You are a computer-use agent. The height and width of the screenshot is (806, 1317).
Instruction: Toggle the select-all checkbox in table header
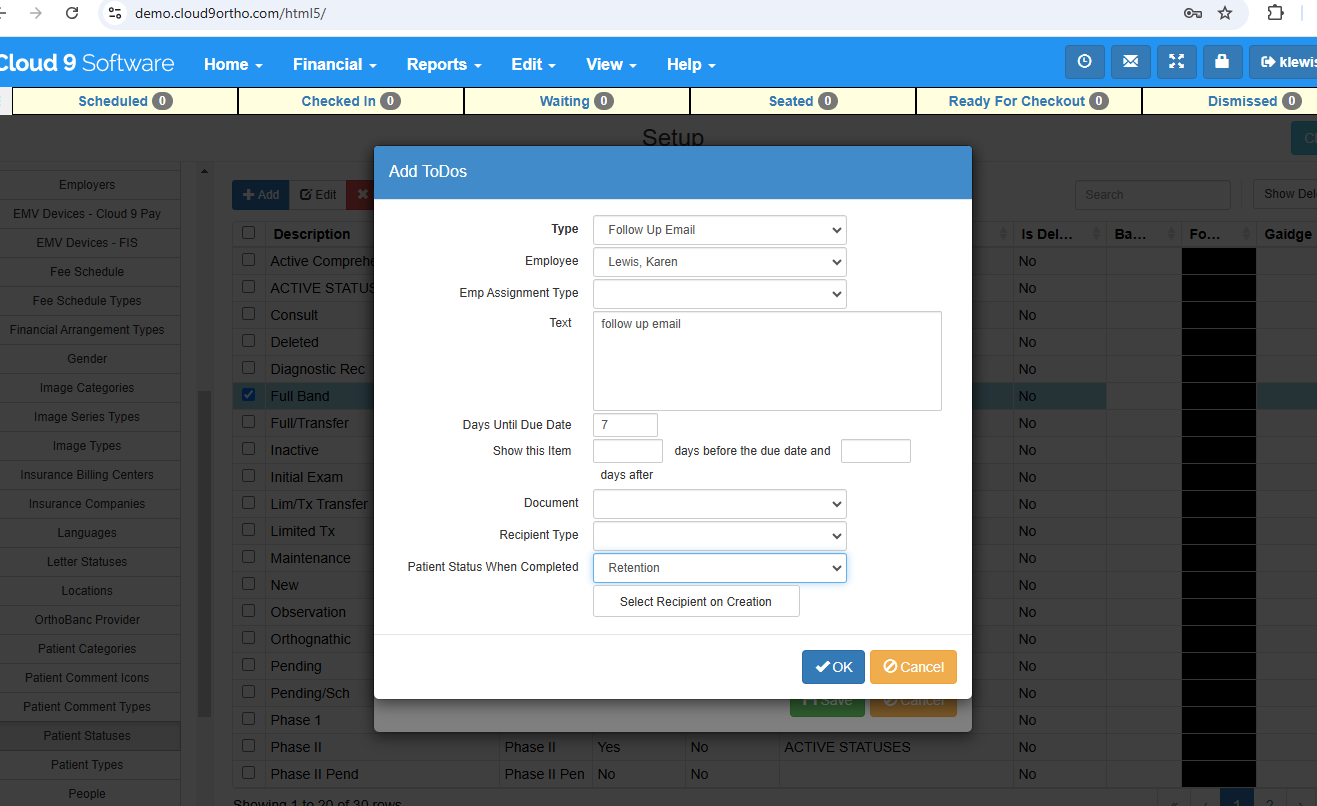pos(249,232)
